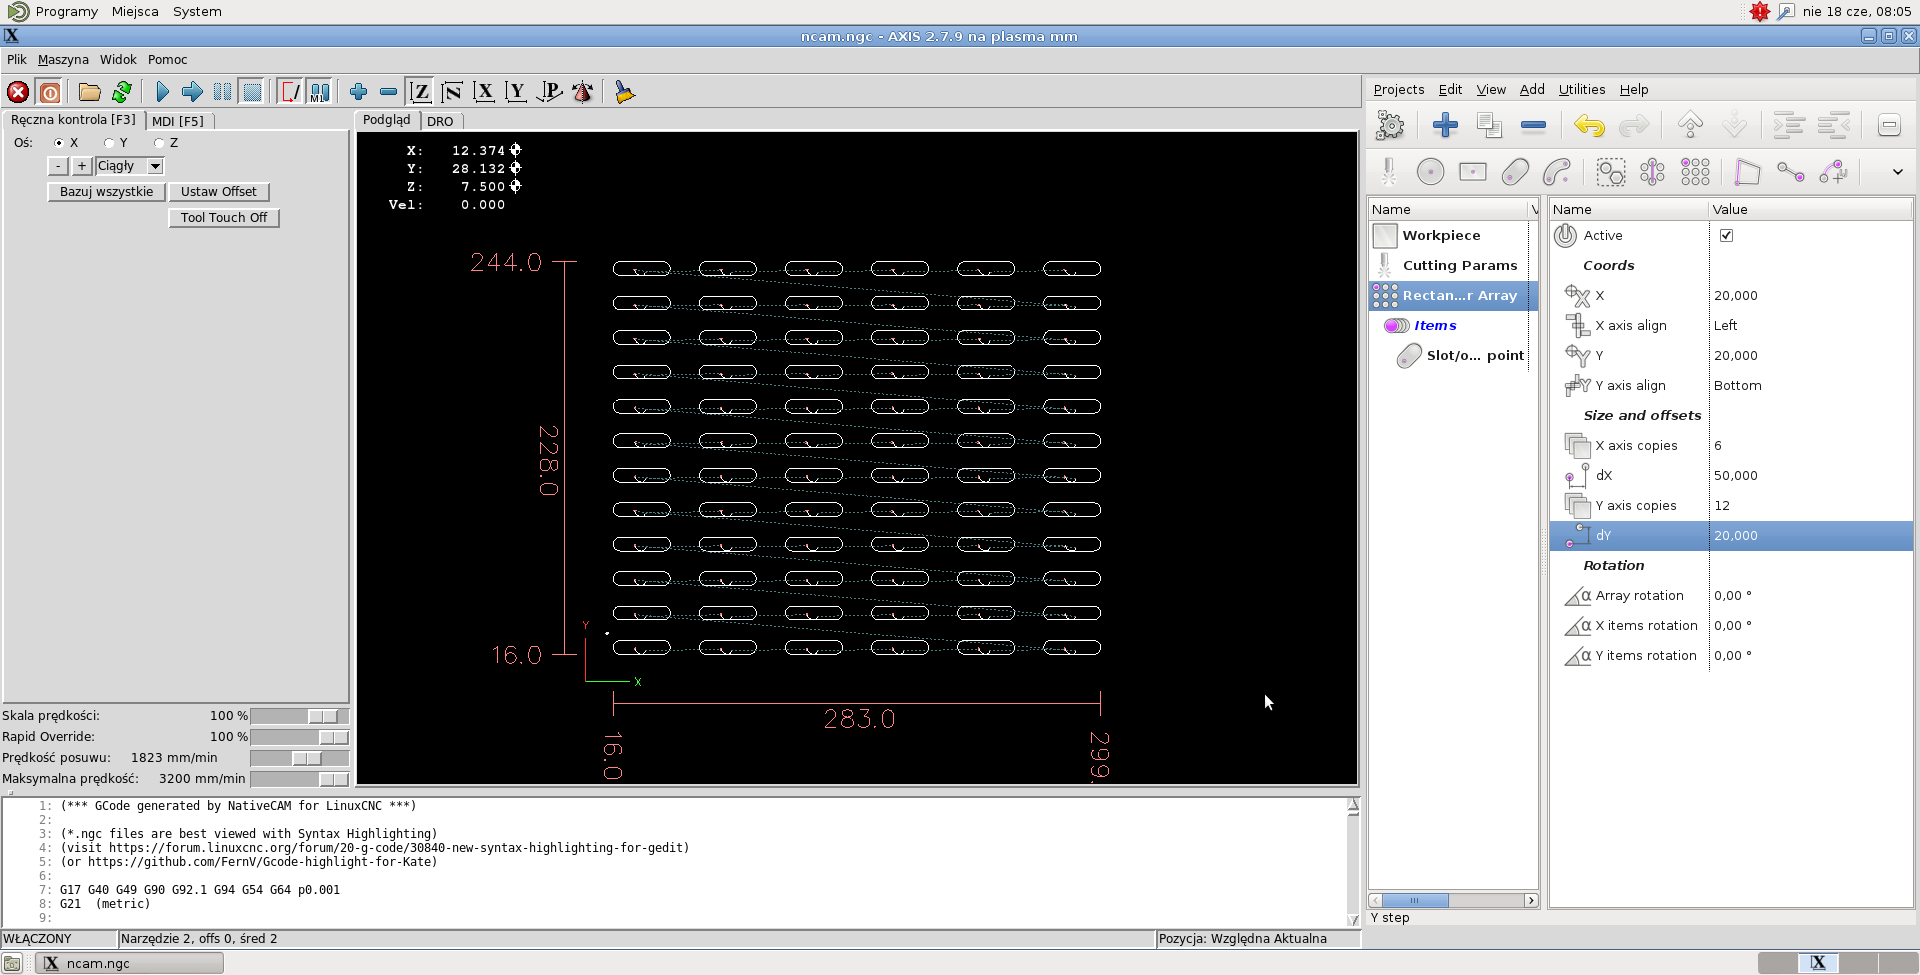The width and height of the screenshot is (1920, 975).
Task: Add a new item with the blue plus icon
Action: 1445,125
